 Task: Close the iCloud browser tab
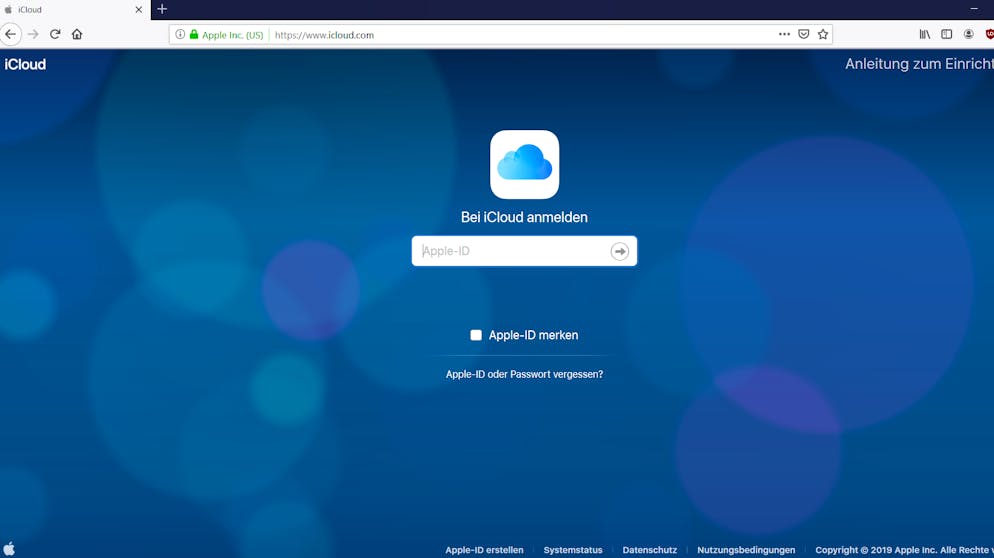pos(139,10)
